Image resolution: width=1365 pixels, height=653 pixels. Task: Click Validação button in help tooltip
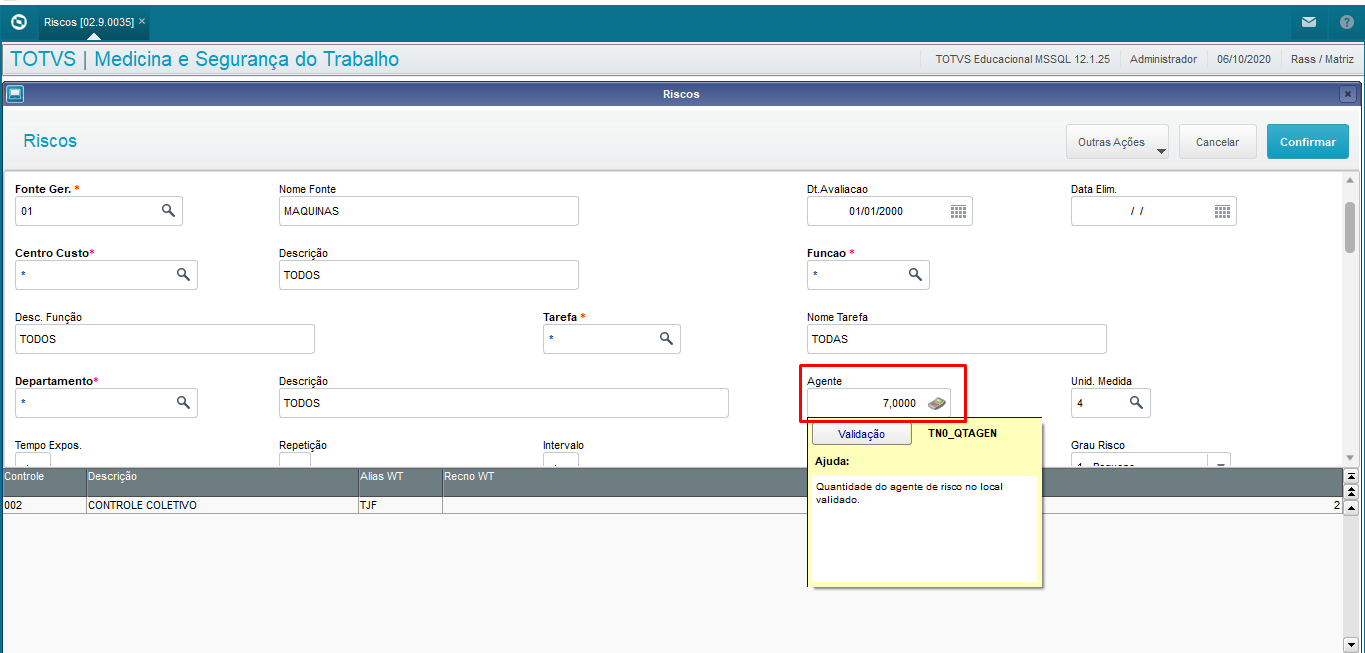(861, 434)
